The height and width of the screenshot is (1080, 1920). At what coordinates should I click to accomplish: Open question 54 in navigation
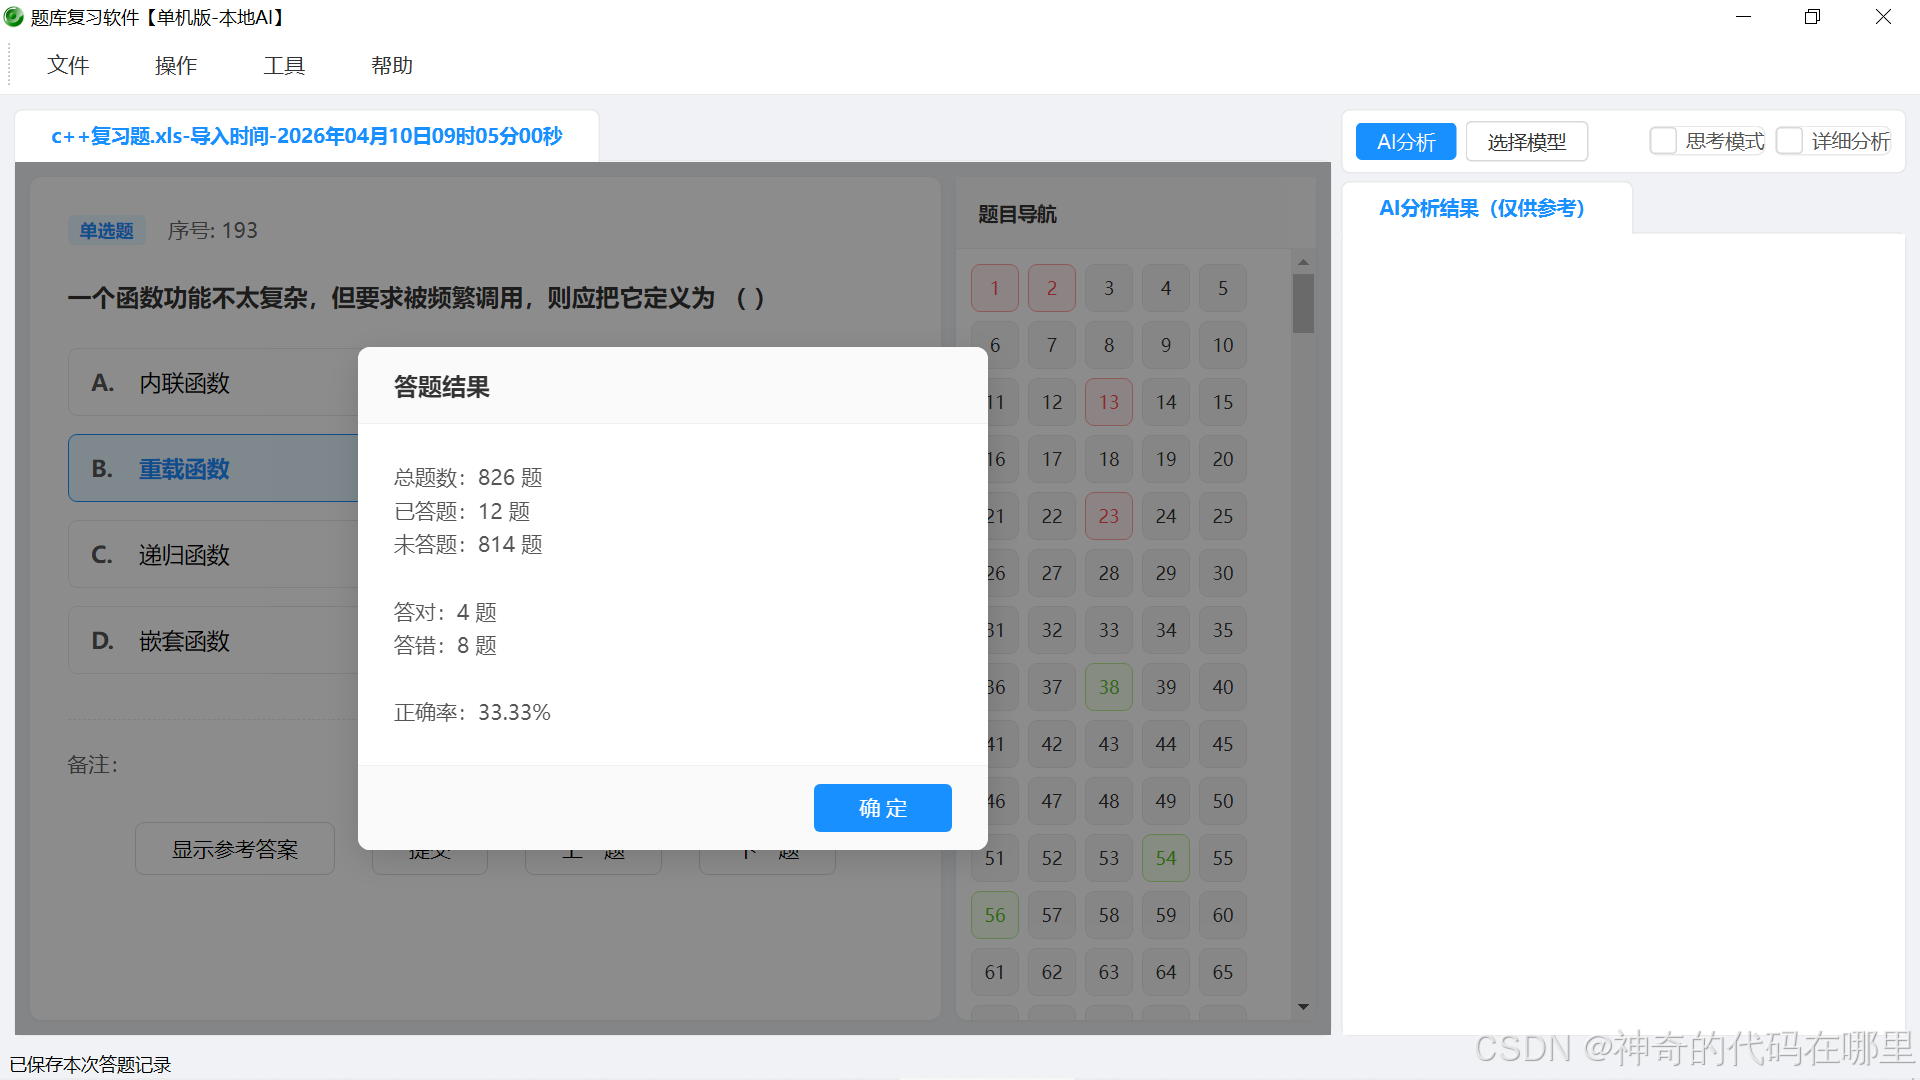coord(1166,858)
